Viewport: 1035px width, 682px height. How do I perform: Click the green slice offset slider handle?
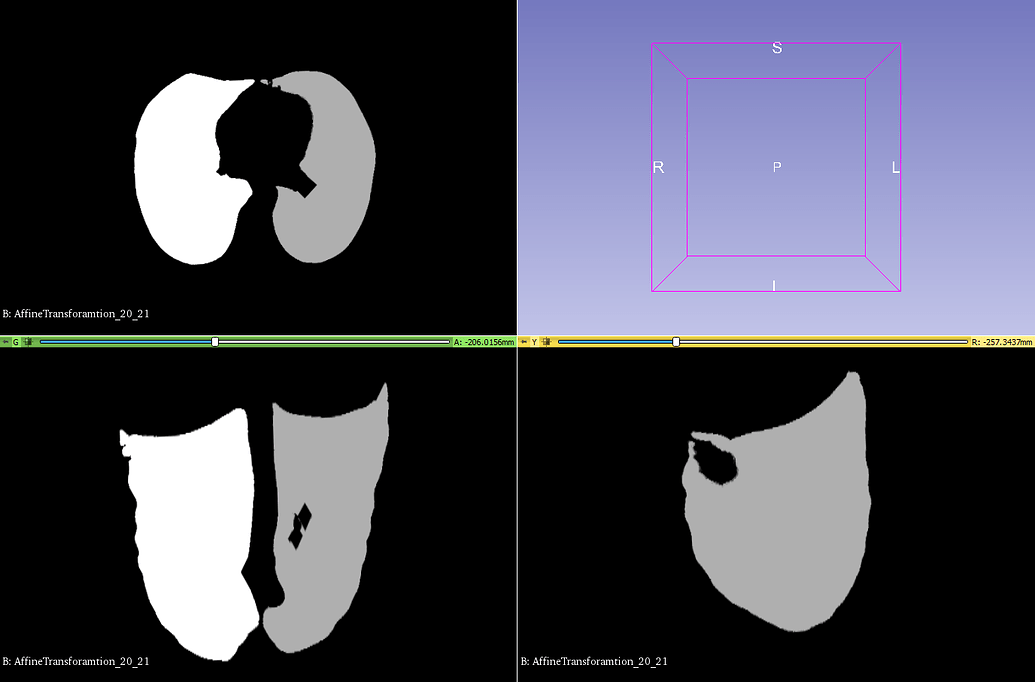tap(213, 341)
